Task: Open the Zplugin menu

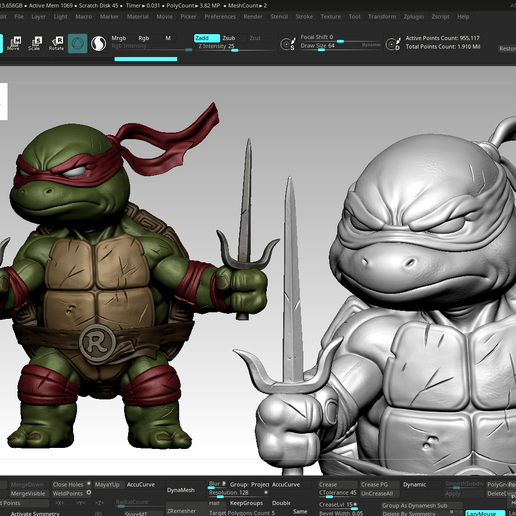Action: 414,16
